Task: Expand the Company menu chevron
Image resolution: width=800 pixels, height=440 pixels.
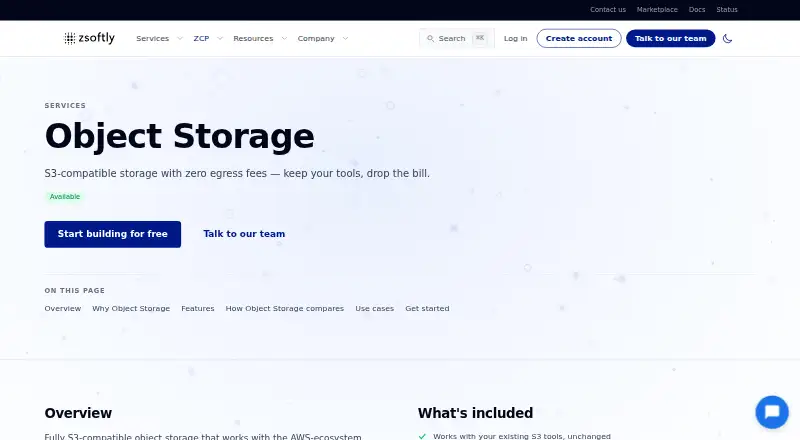Action: (x=345, y=38)
